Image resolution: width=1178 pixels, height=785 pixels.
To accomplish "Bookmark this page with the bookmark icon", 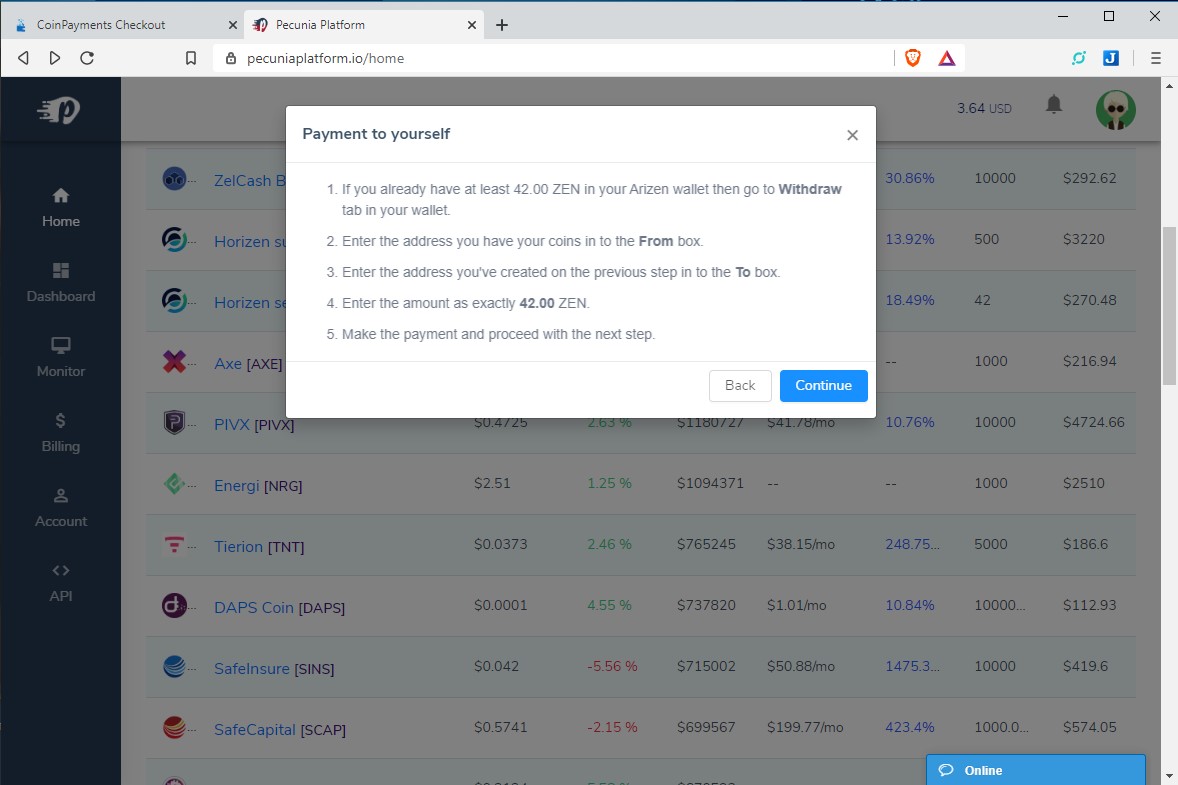I will pyautogui.click(x=191, y=58).
